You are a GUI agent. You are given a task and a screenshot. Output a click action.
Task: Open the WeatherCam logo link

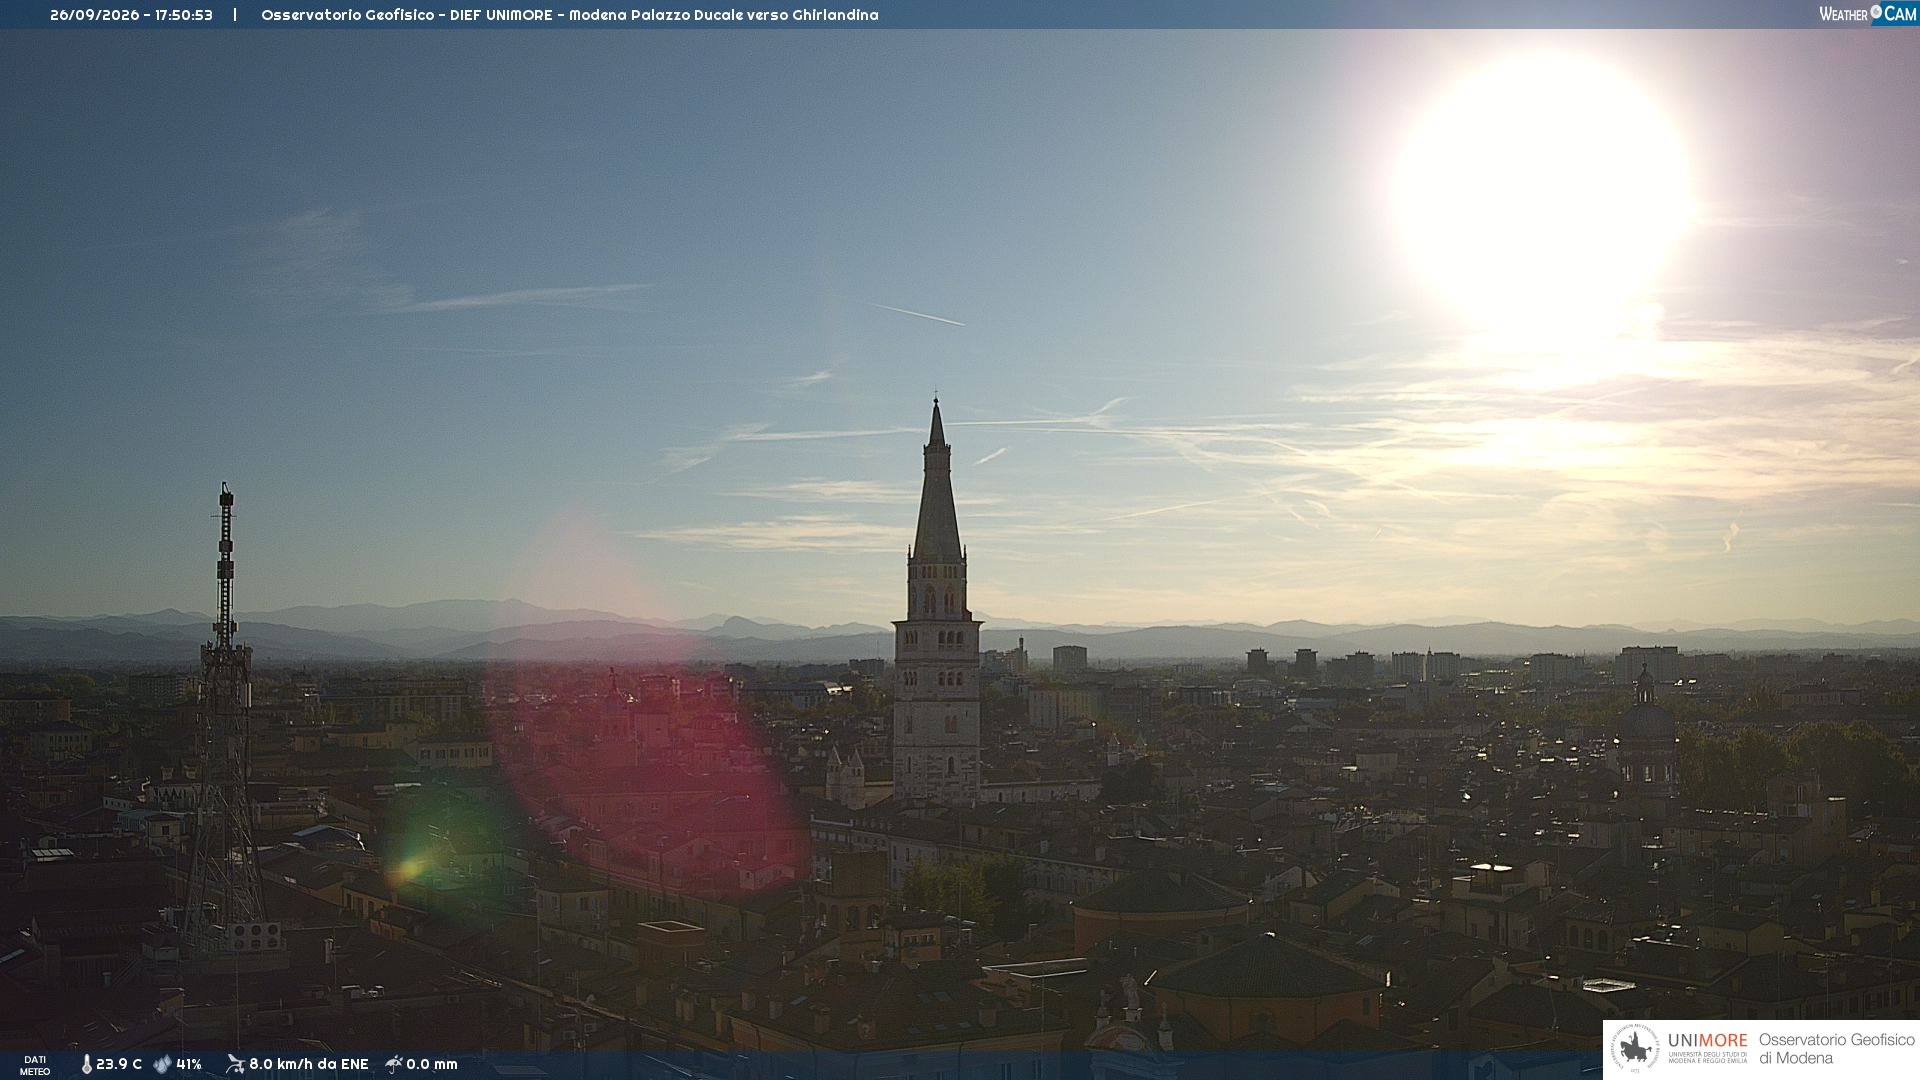(1868, 13)
